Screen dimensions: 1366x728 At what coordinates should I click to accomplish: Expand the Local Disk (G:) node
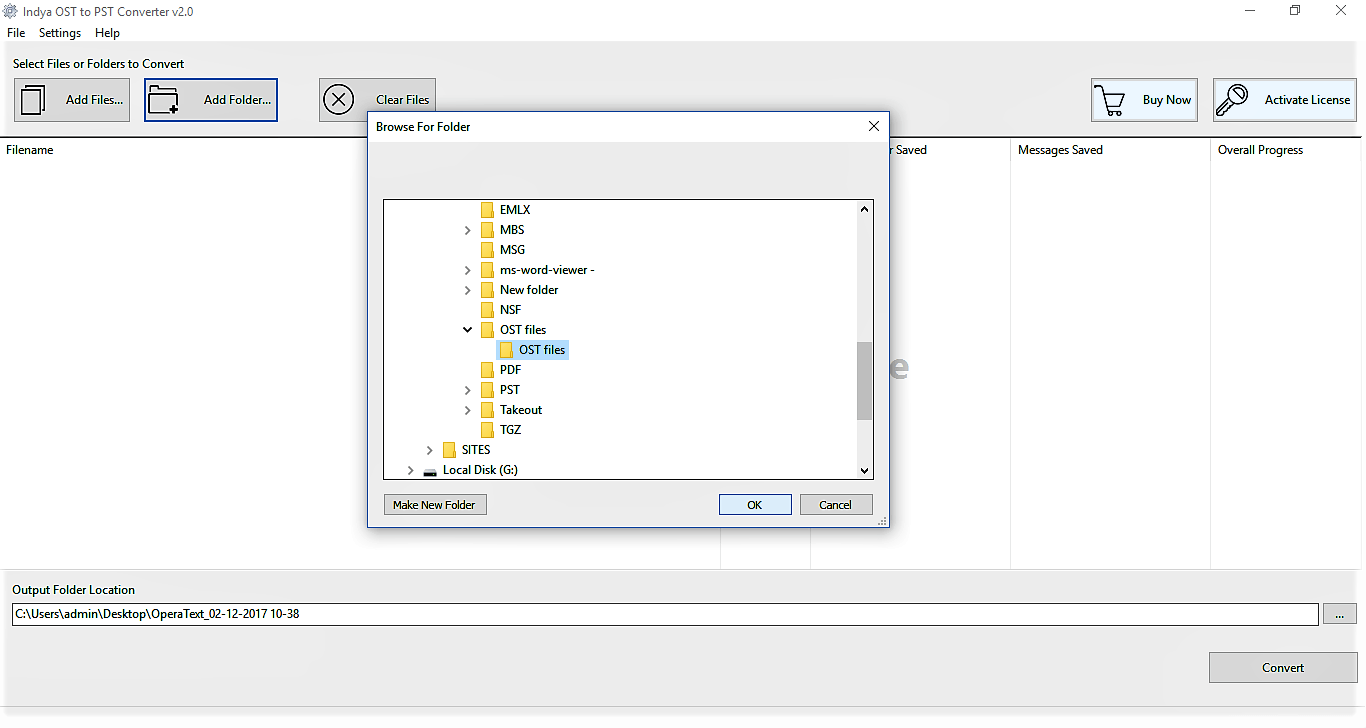(410, 470)
